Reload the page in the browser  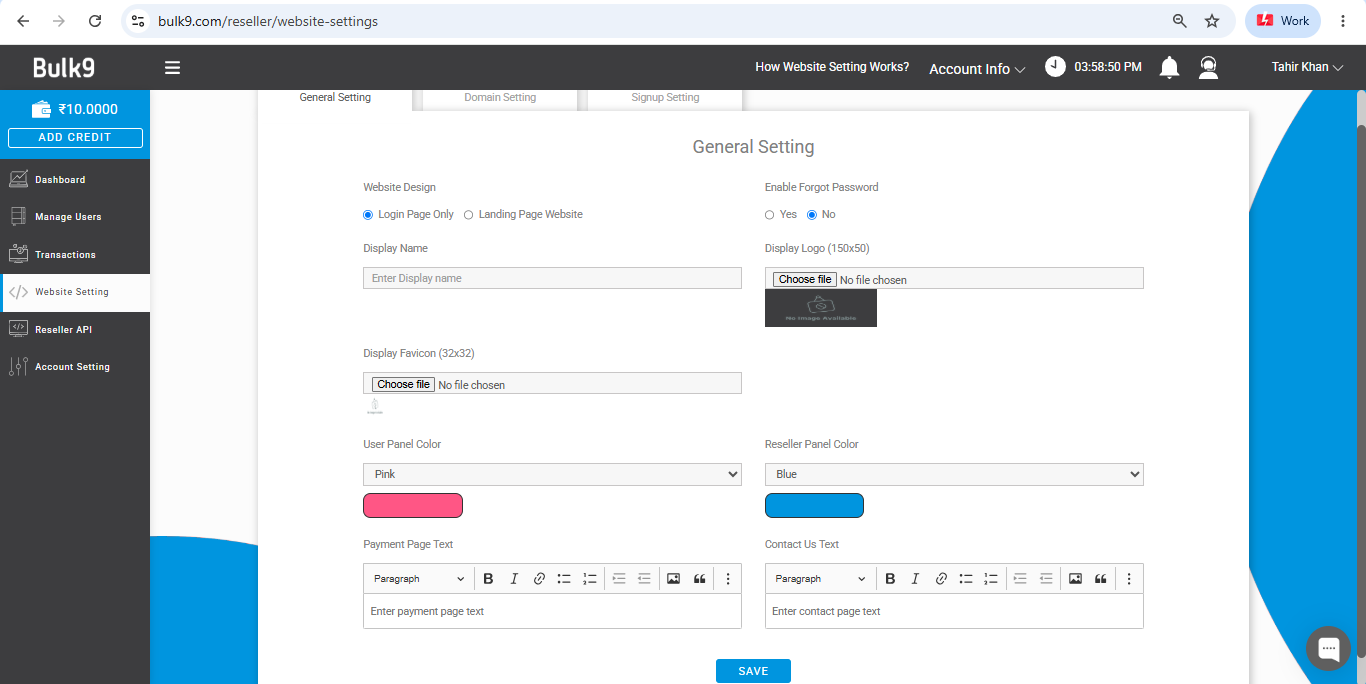95,21
